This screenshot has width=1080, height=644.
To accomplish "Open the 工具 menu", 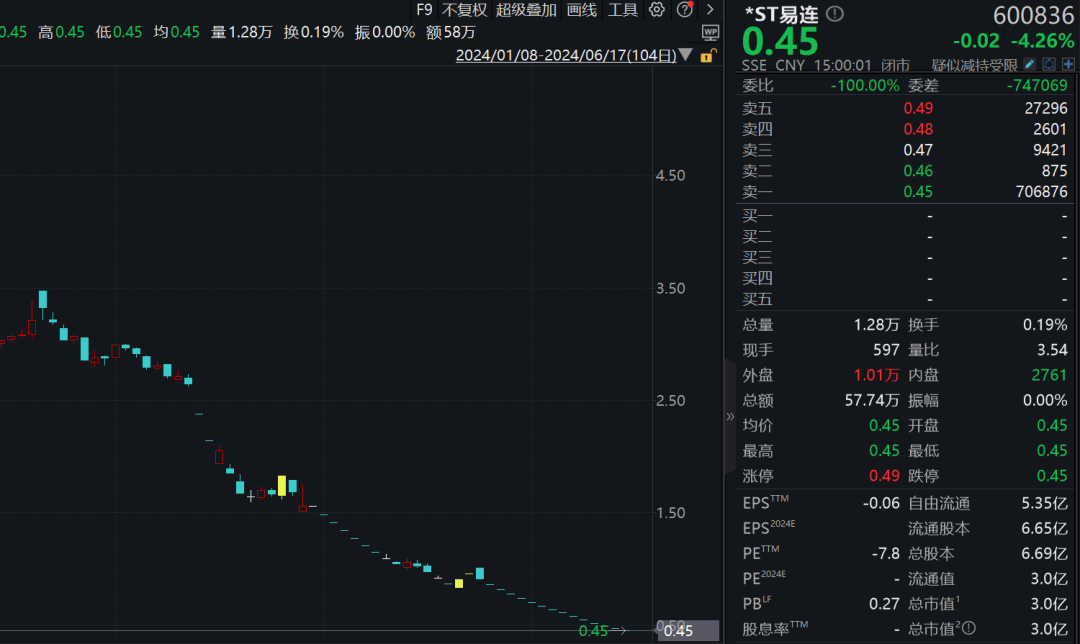I will point(623,10).
